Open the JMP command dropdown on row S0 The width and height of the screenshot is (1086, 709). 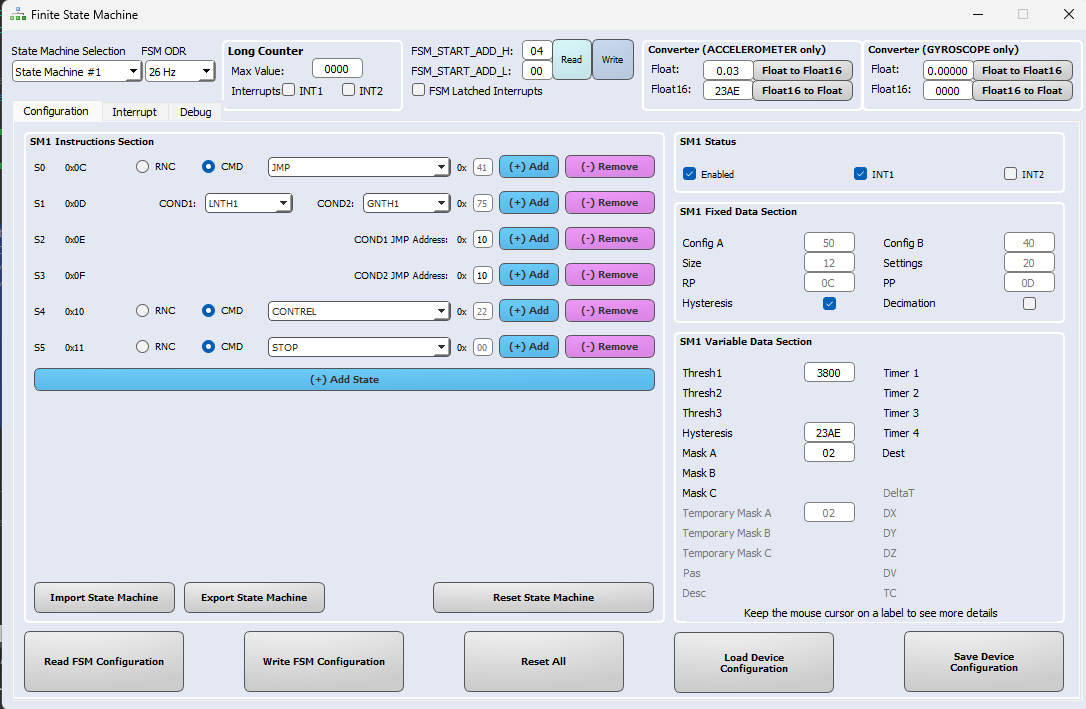click(358, 166)
